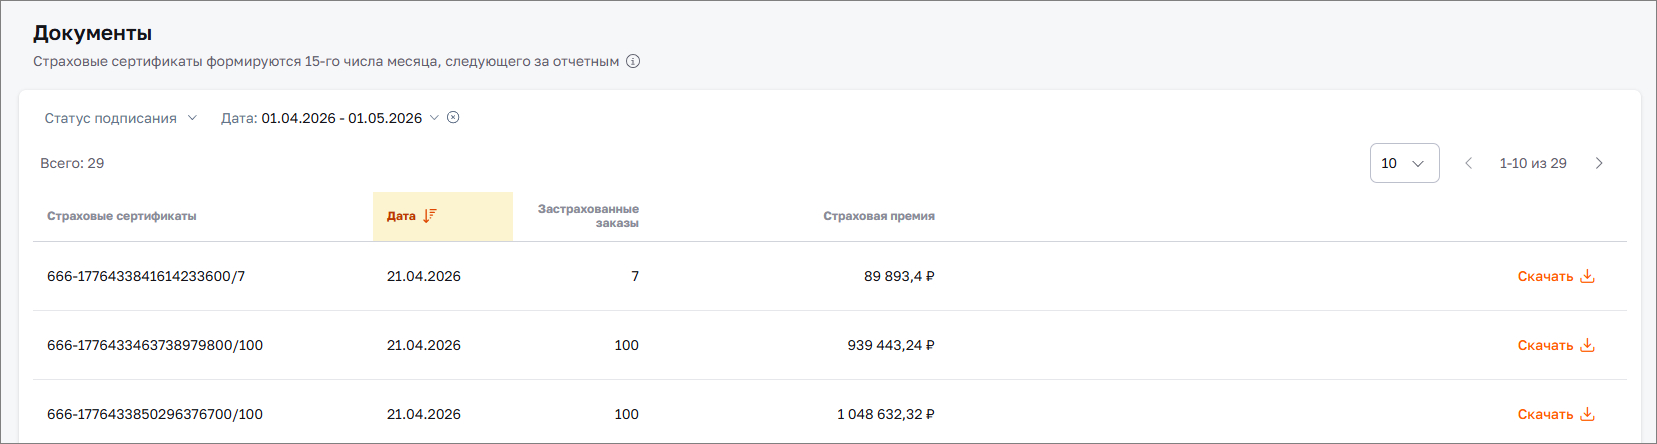1657x444 pixels.
Task: Clear the date filter with the x icon
Action: pyautogui.click(x=453, y=117)
